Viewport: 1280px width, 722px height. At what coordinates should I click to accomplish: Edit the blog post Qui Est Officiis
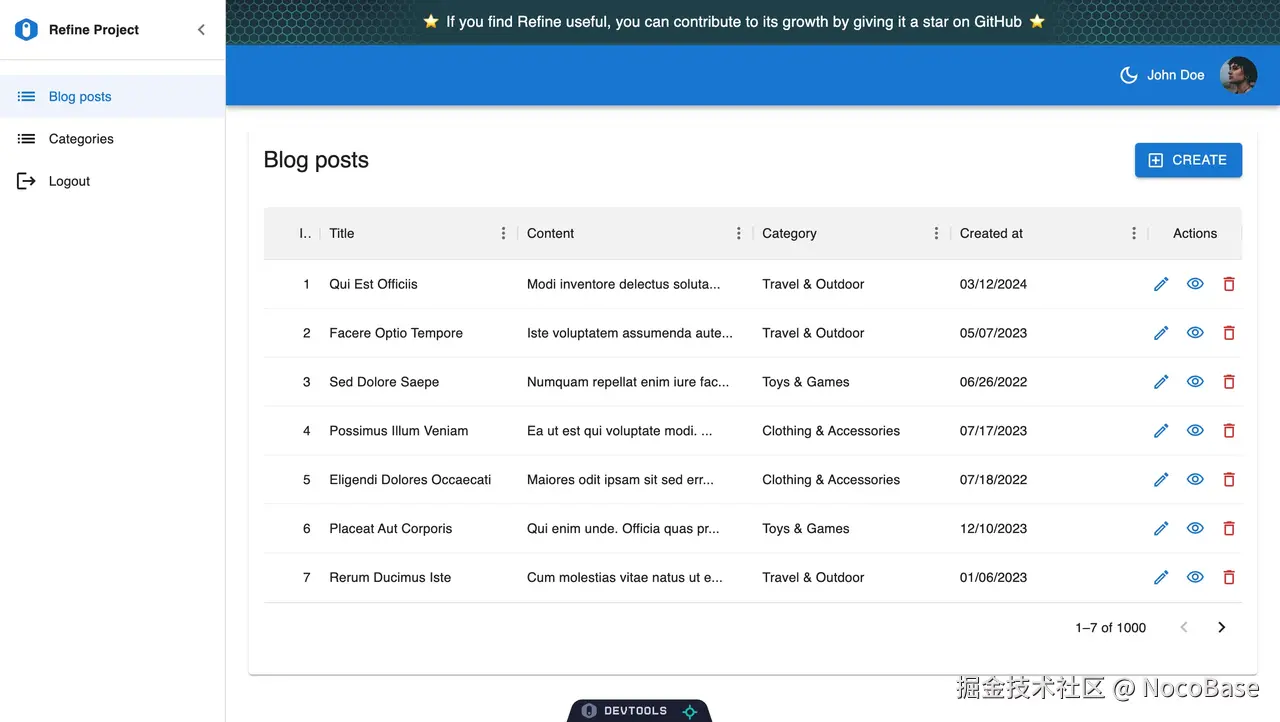[x=1161, y=284]
